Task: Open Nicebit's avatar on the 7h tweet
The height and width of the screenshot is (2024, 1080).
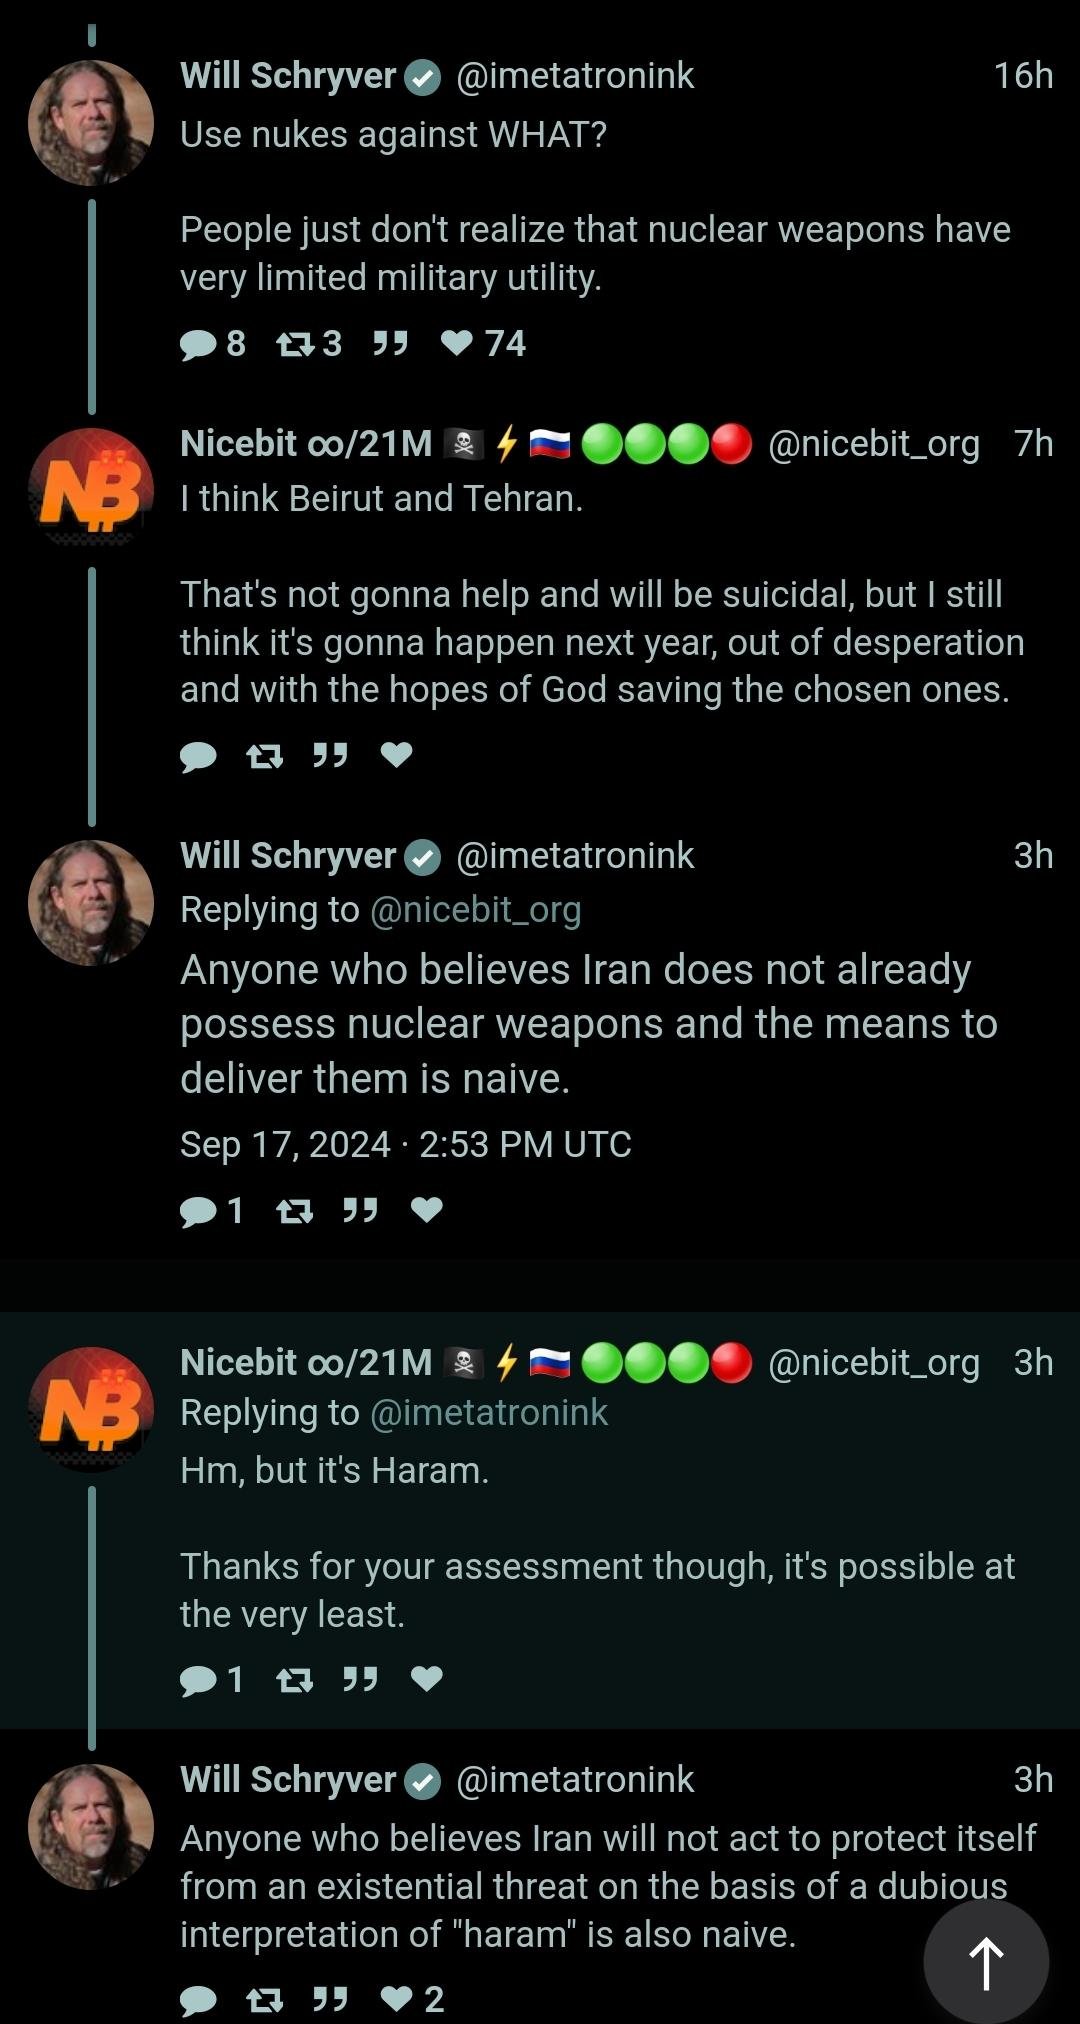Action: click(91, 488)
